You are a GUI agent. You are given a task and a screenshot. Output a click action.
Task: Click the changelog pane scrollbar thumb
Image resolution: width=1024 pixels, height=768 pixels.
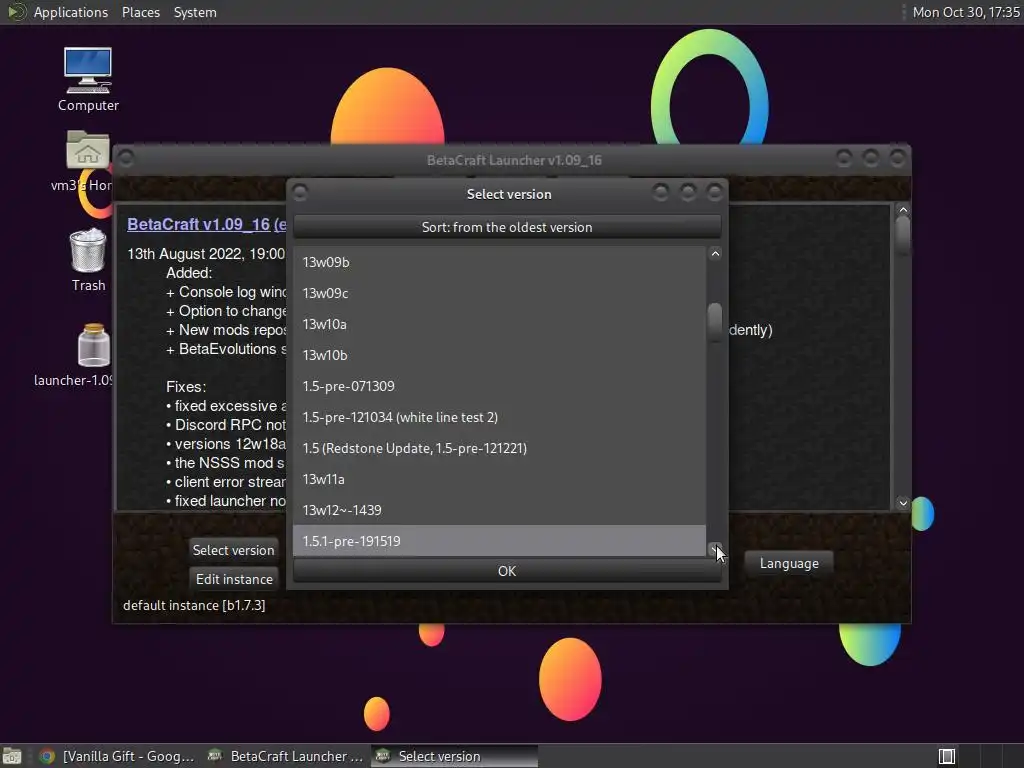tap(903, 235)
